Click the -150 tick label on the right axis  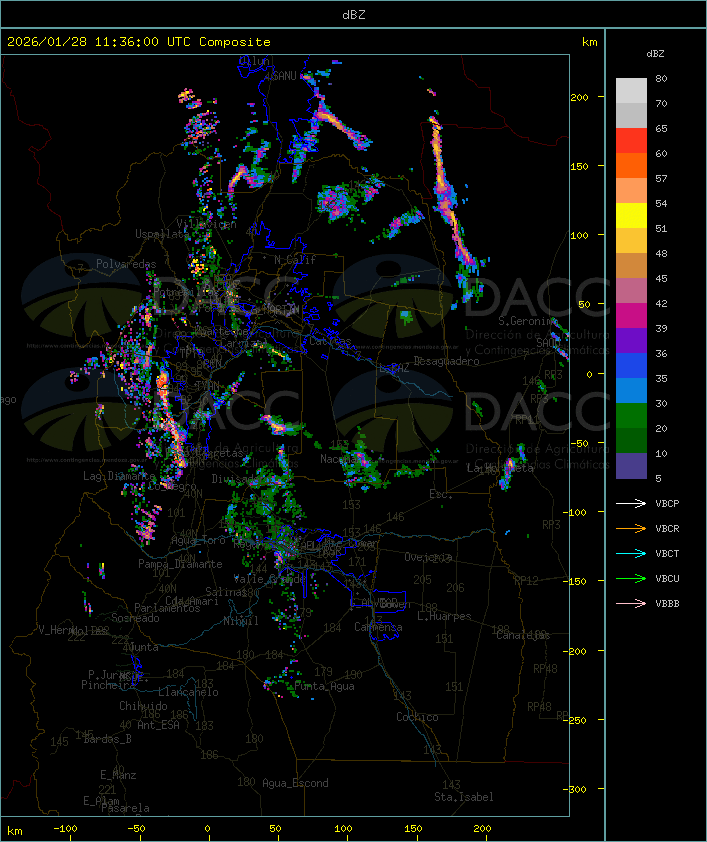pyautogui.click(x=576, y=582)
